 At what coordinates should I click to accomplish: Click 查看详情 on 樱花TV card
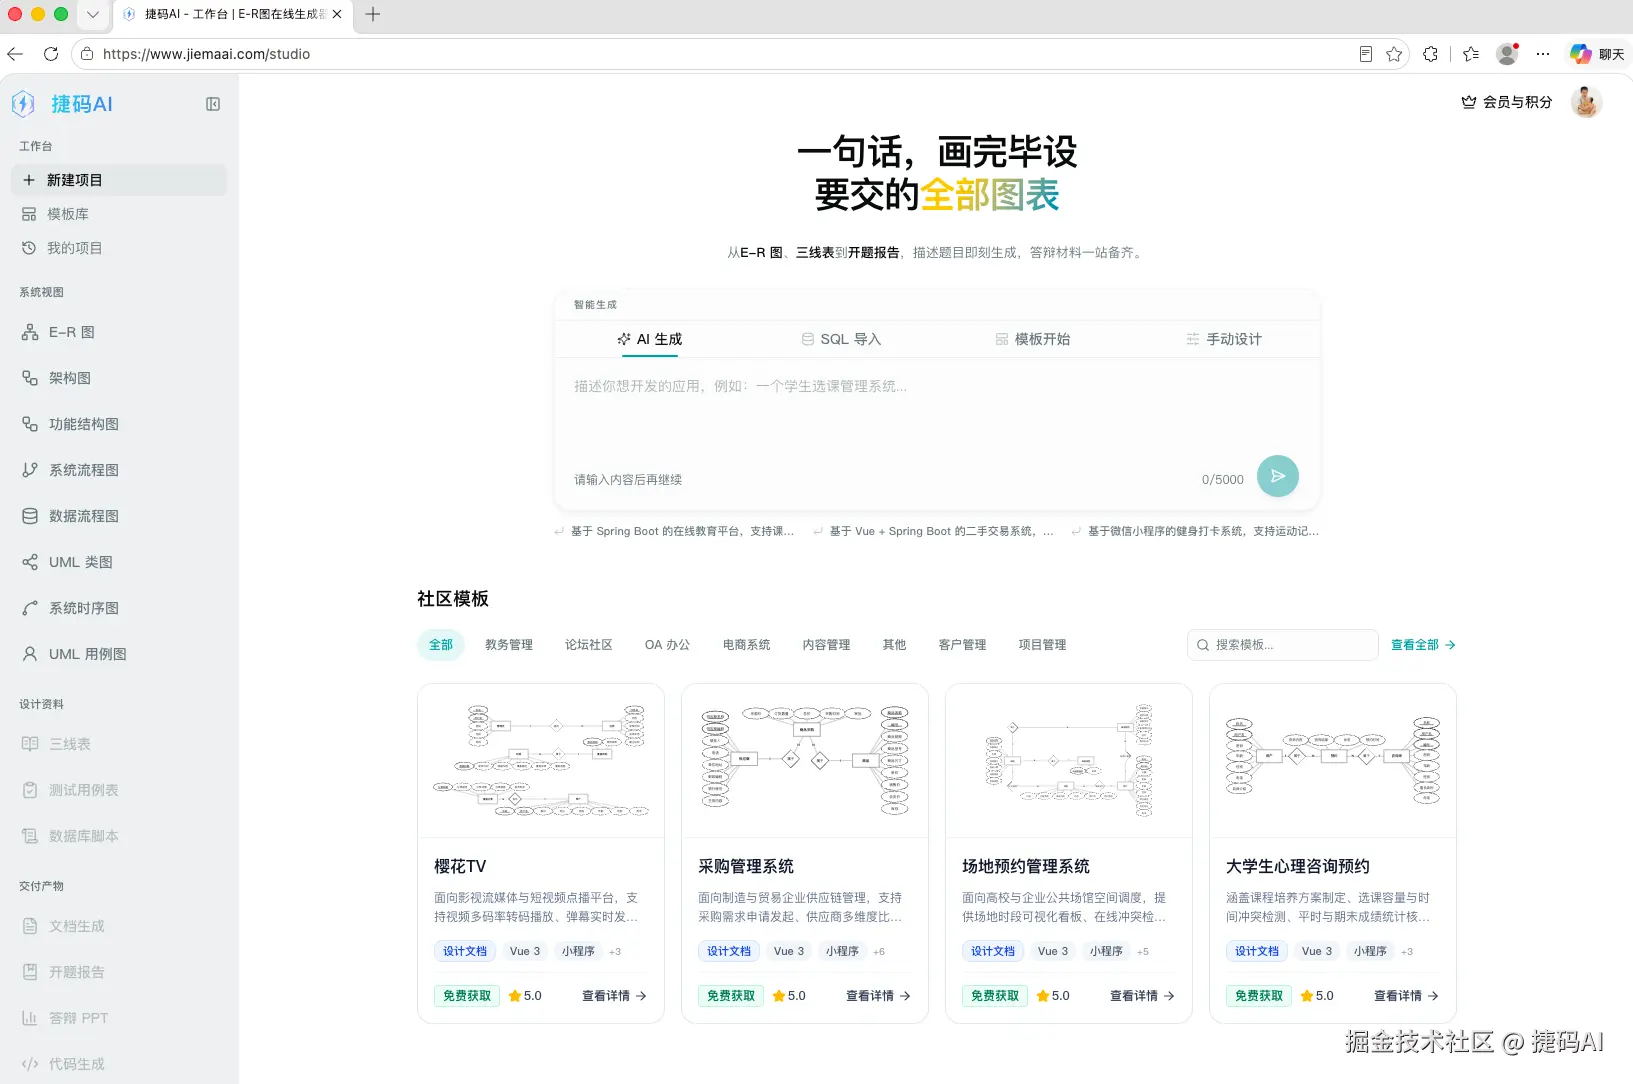614,996
